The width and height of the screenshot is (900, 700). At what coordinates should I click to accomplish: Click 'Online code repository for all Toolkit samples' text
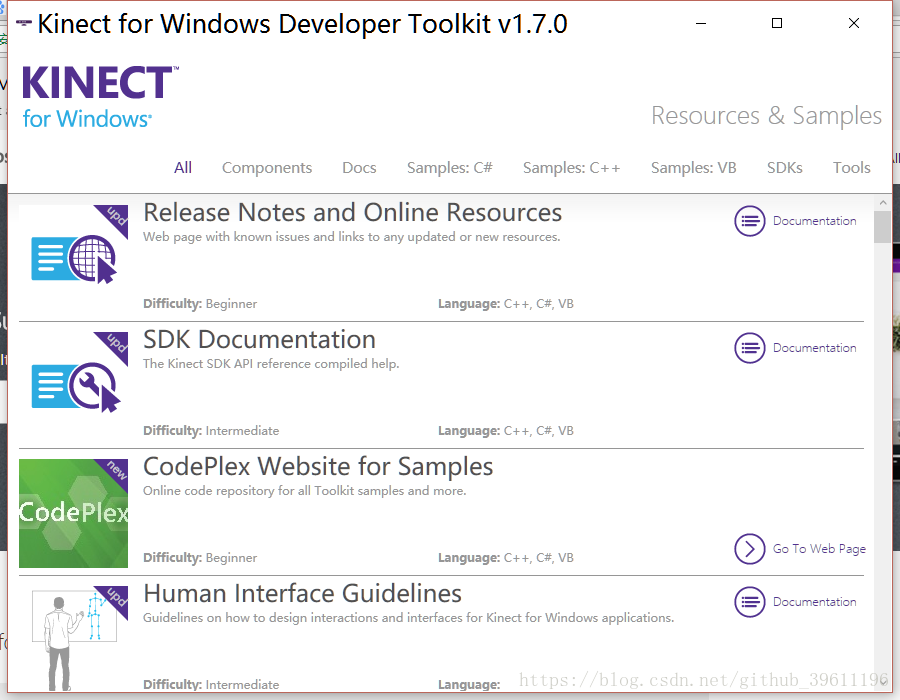coord(305,491)
